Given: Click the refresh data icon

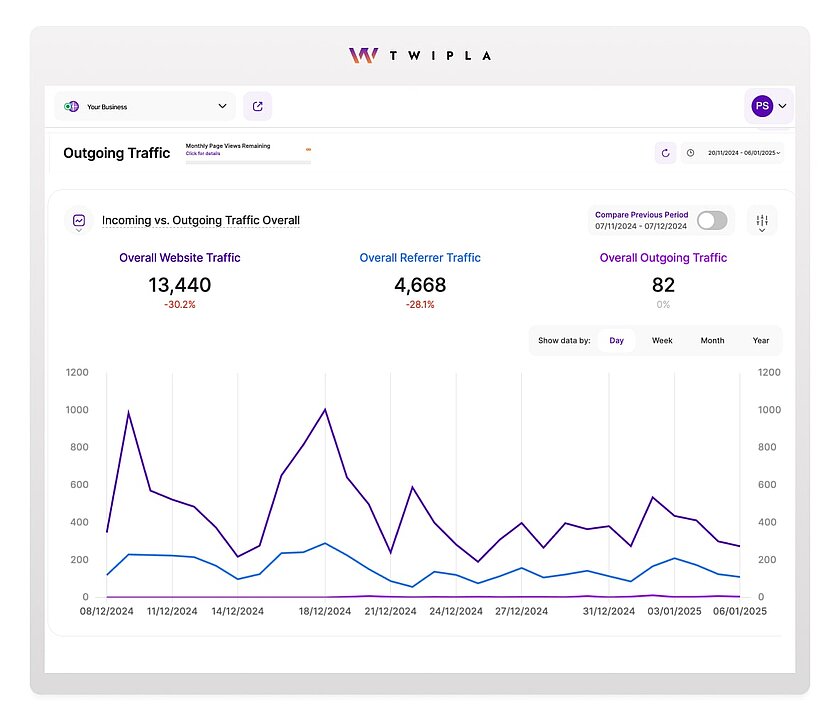Looking at the screenshot, I should coord(664,152).
